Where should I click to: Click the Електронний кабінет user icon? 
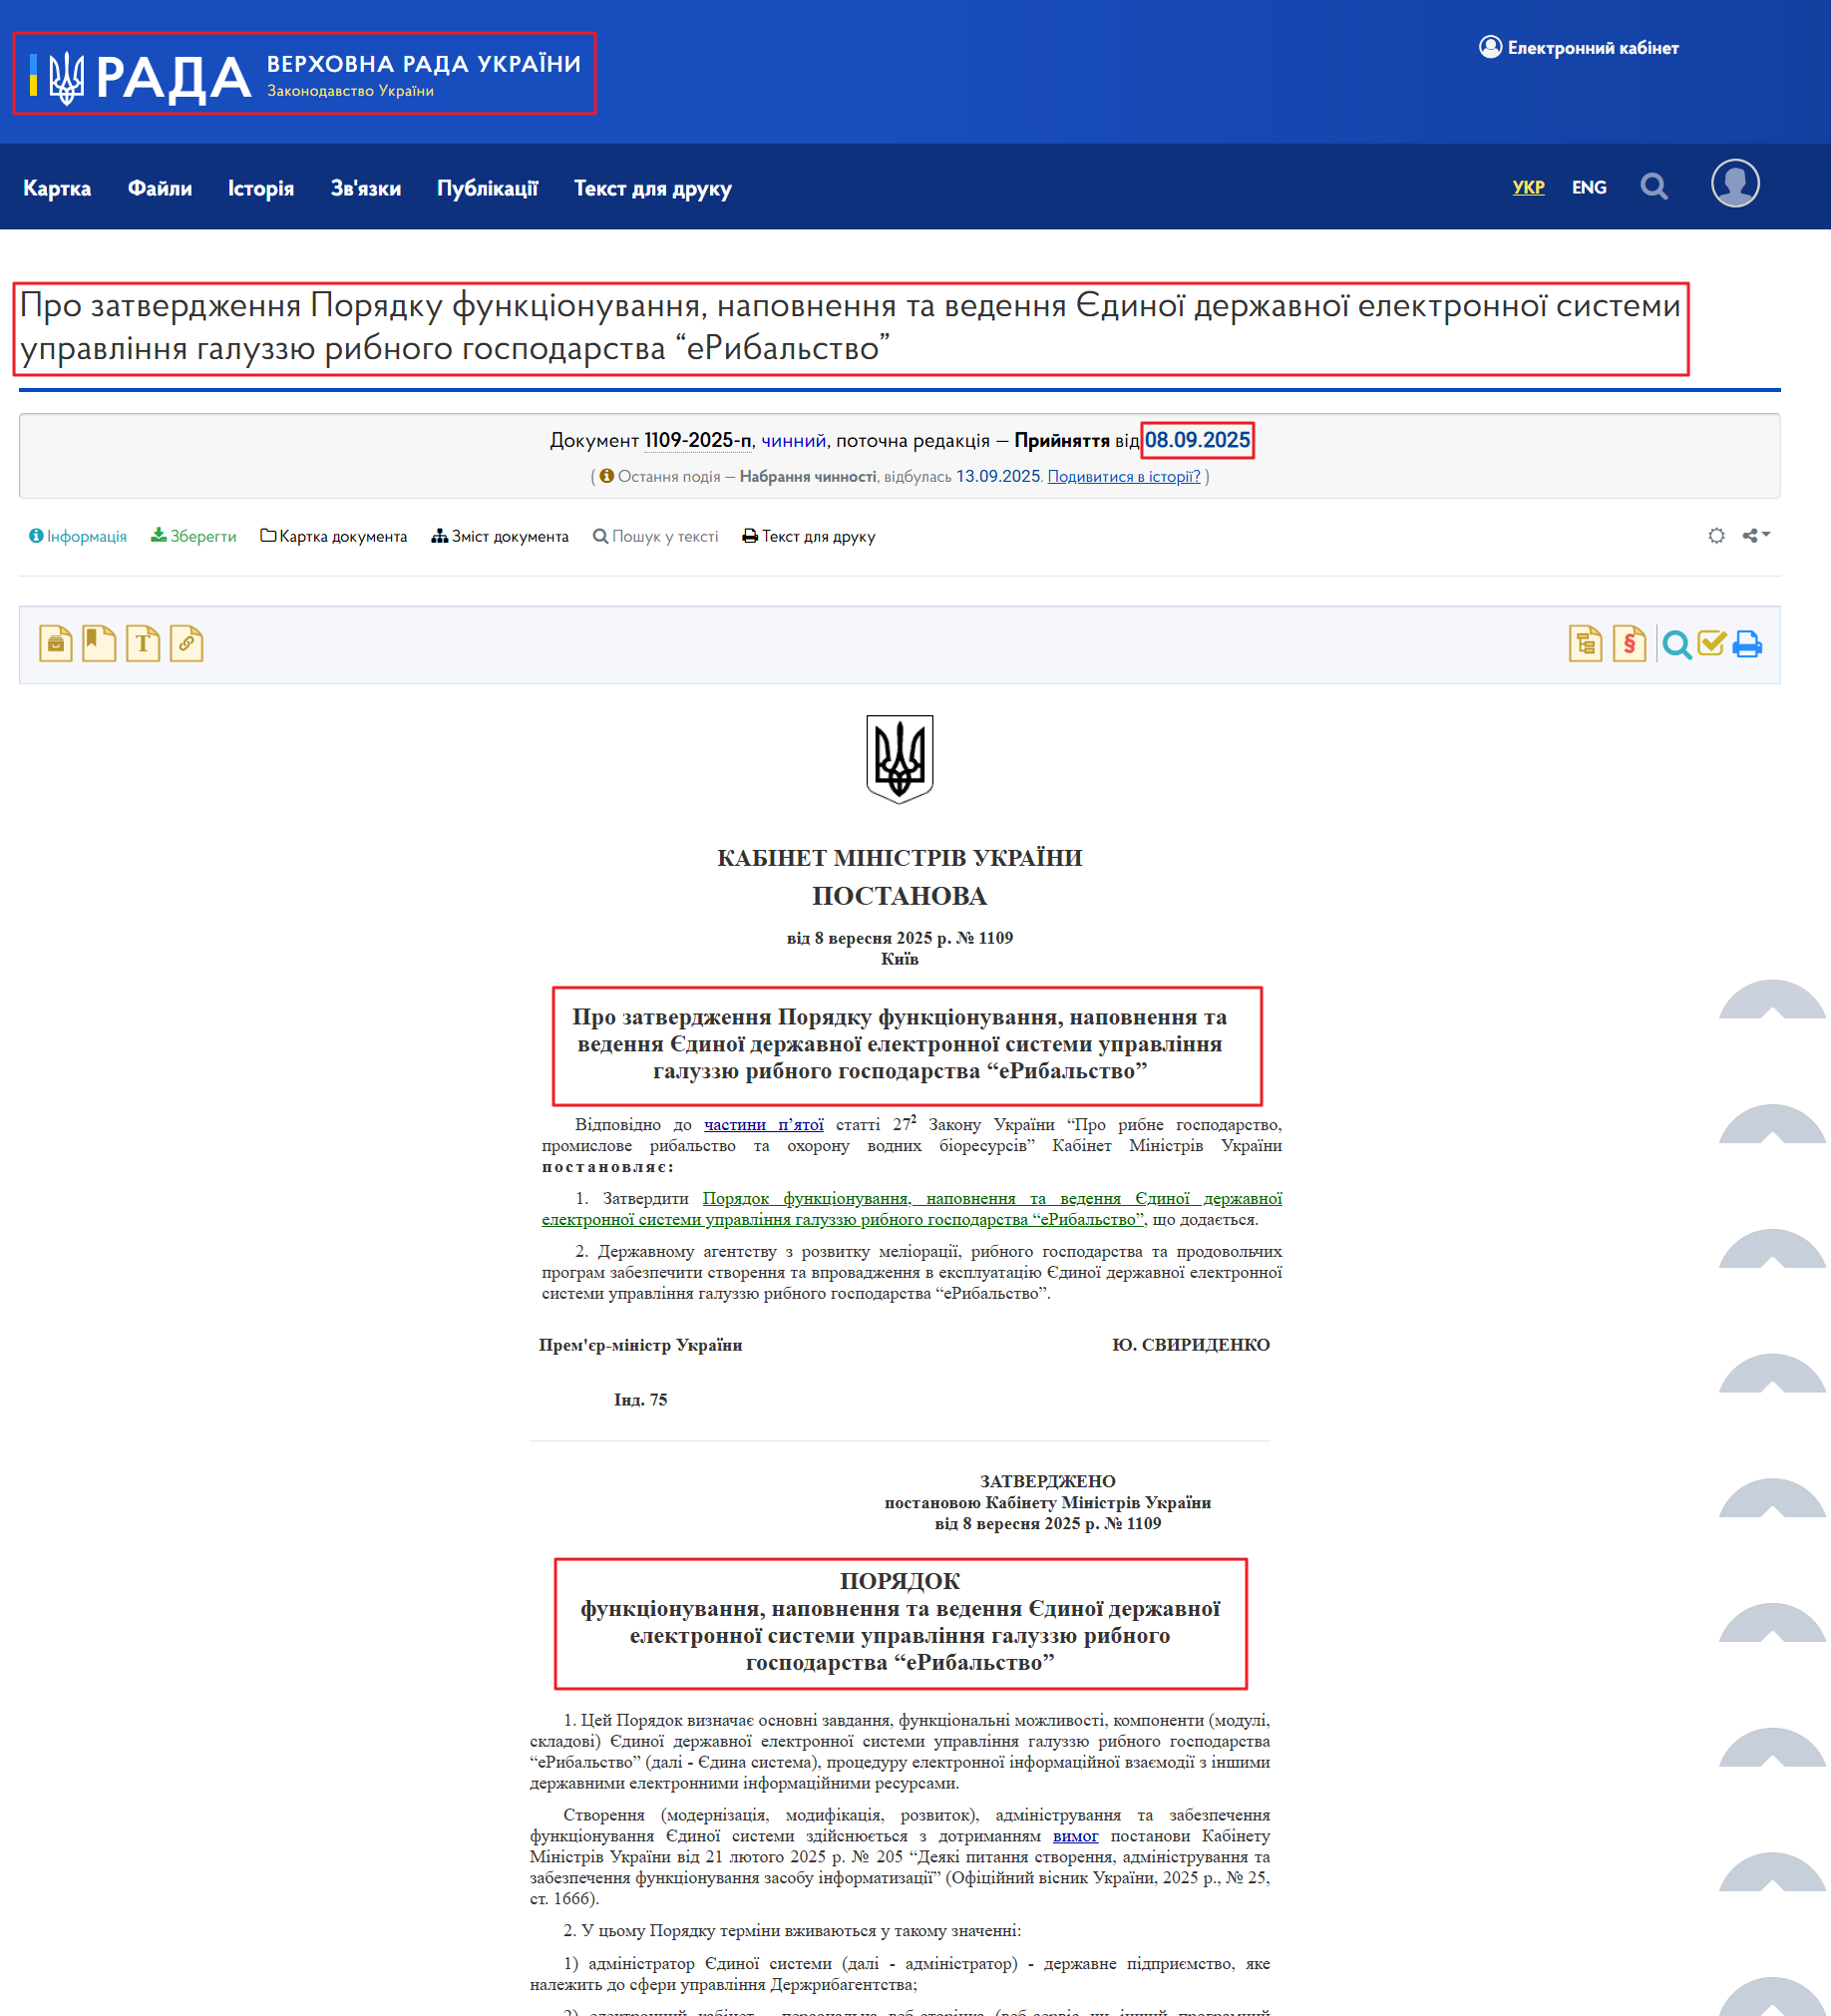1490,47
